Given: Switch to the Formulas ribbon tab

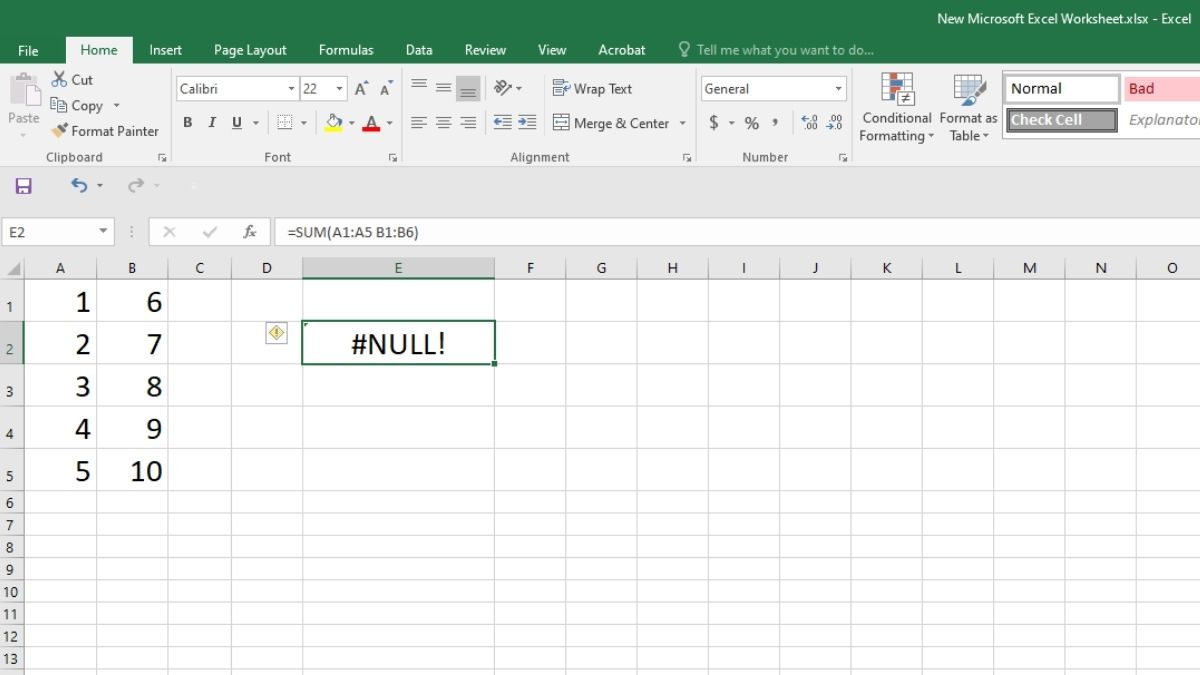Looking at the screenshot, I should pyautogui.click(x=345, y=49).
